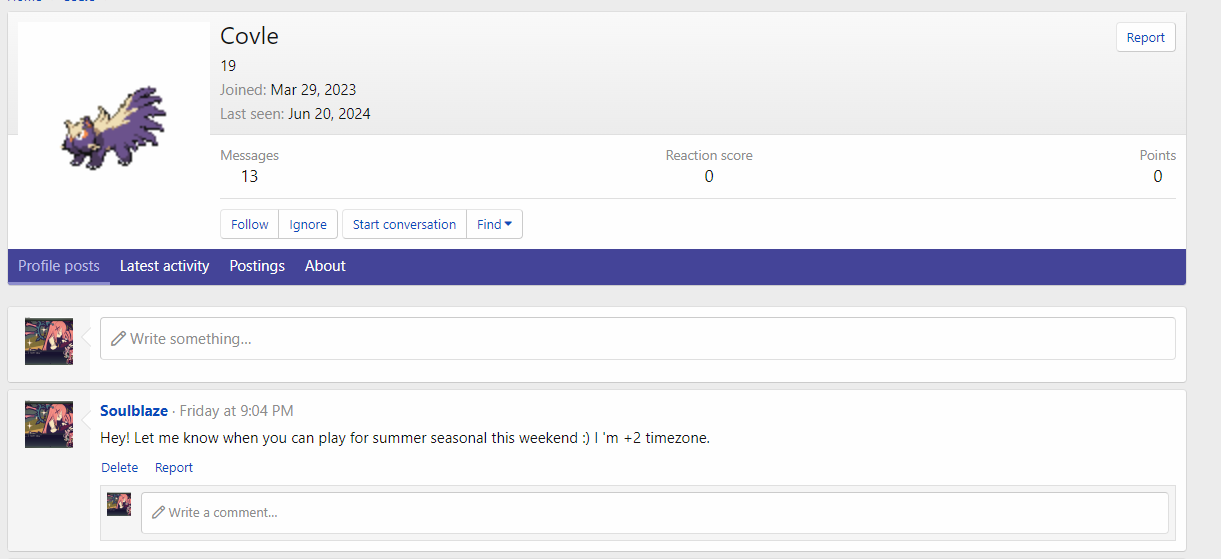1221x559 pixels.
Task: Report Soulblaze's profile post
Action: (174, 467)
